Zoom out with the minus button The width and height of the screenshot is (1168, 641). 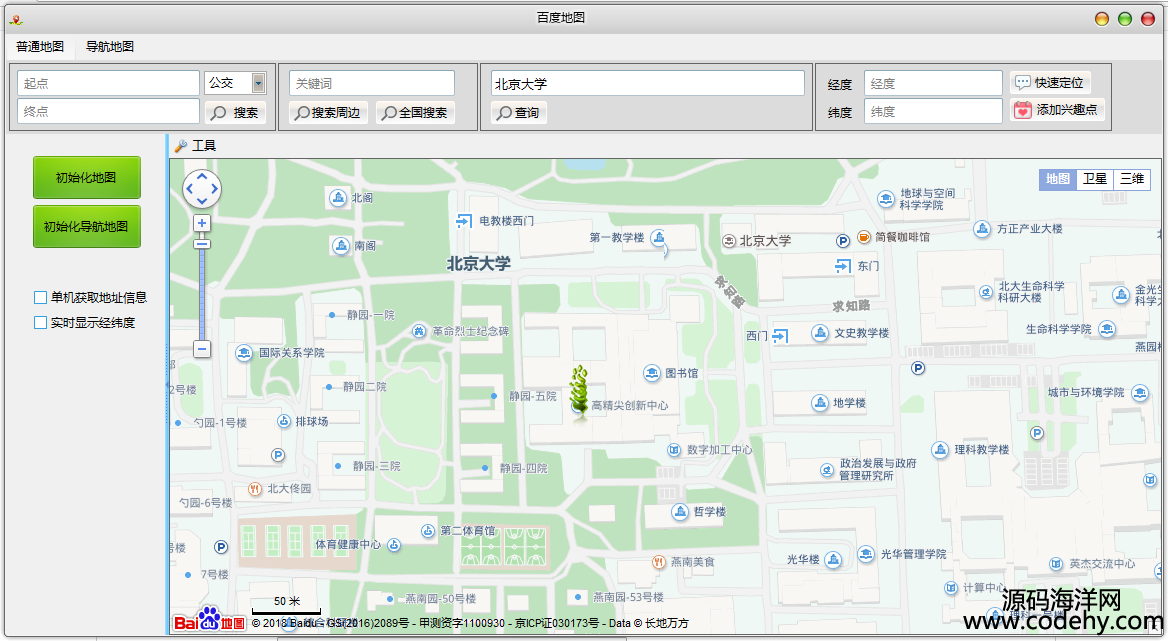[202, 348]
